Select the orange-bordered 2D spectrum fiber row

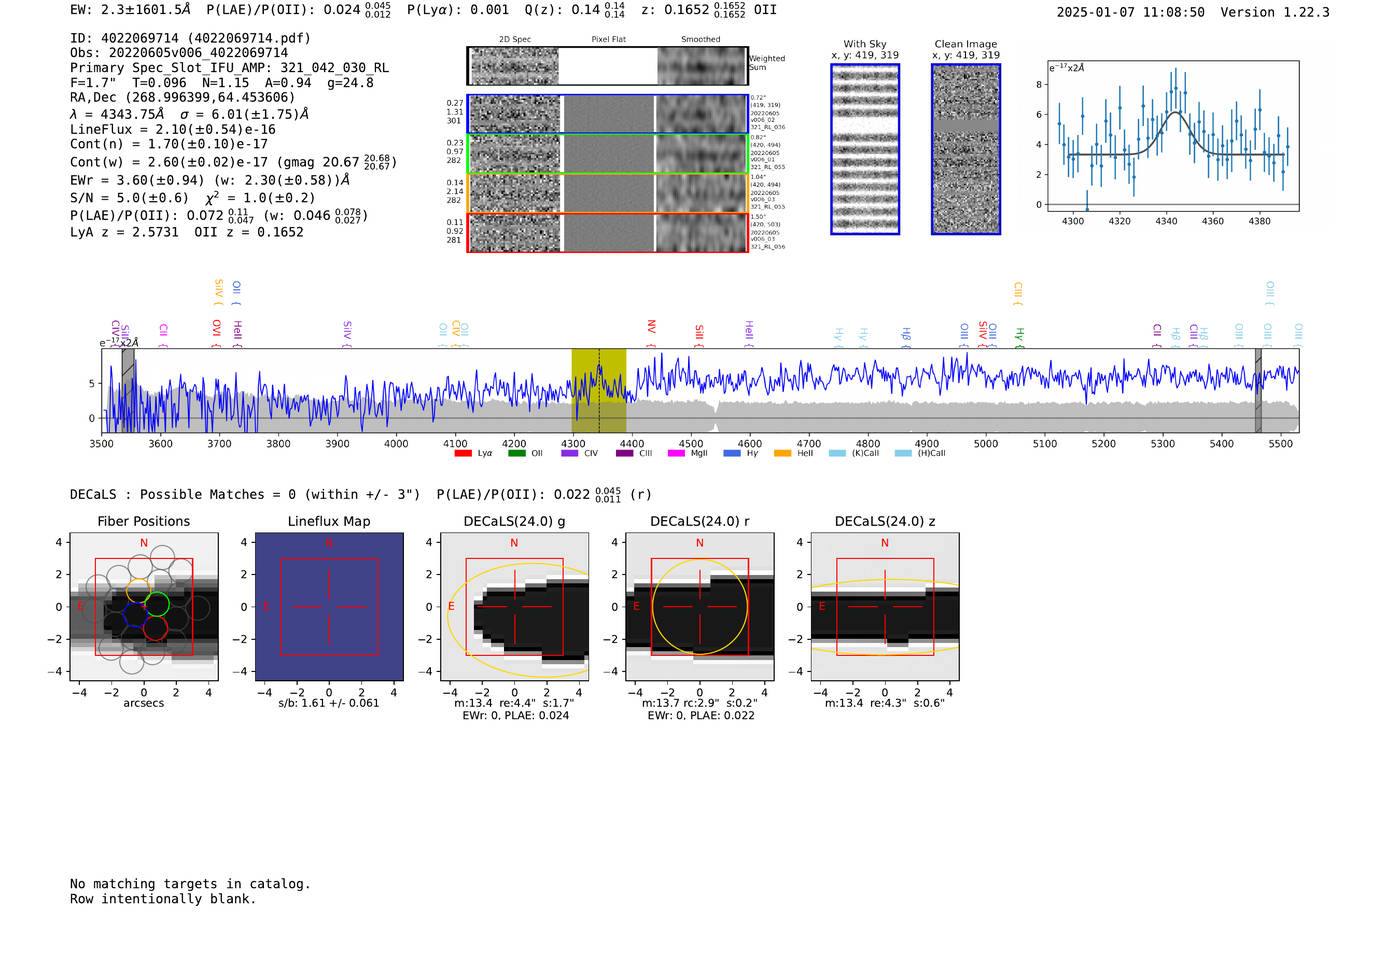608,193
